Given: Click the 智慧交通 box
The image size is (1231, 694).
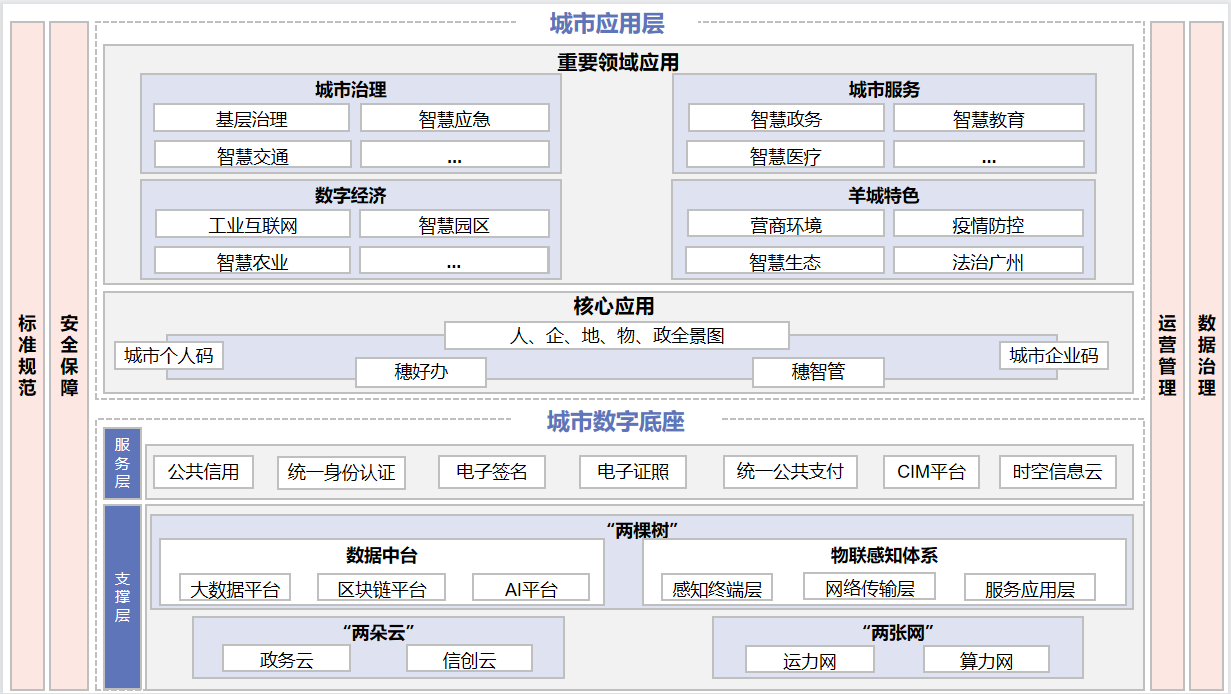Looking at the screenshot, I should (252, 155).
